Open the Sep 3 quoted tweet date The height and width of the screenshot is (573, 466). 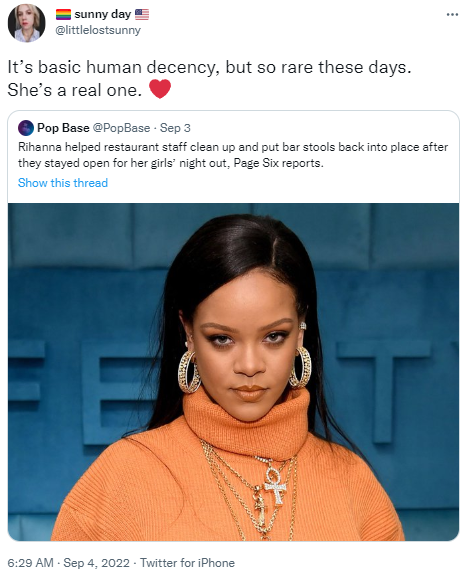(175, 128)
